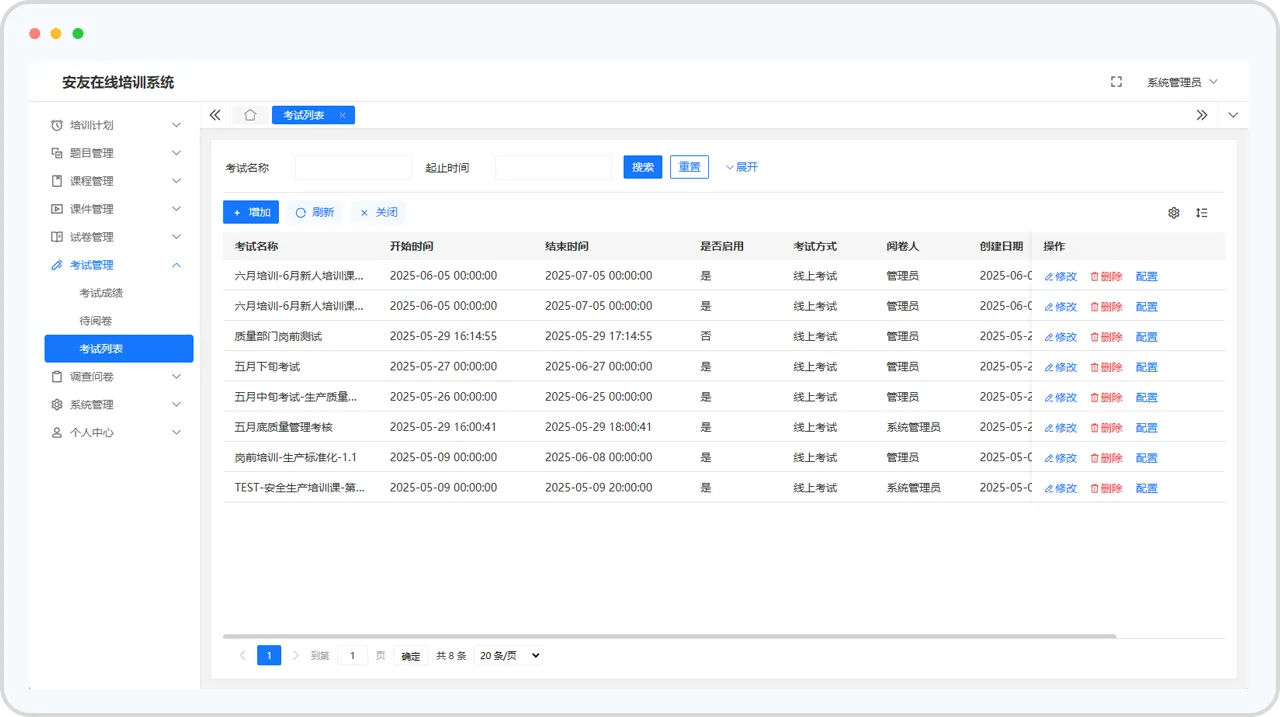Open the 20 条/页 page size dropdown
Image resolution: width=1280 pixels, height=717 pixels.
coord(508,656)
